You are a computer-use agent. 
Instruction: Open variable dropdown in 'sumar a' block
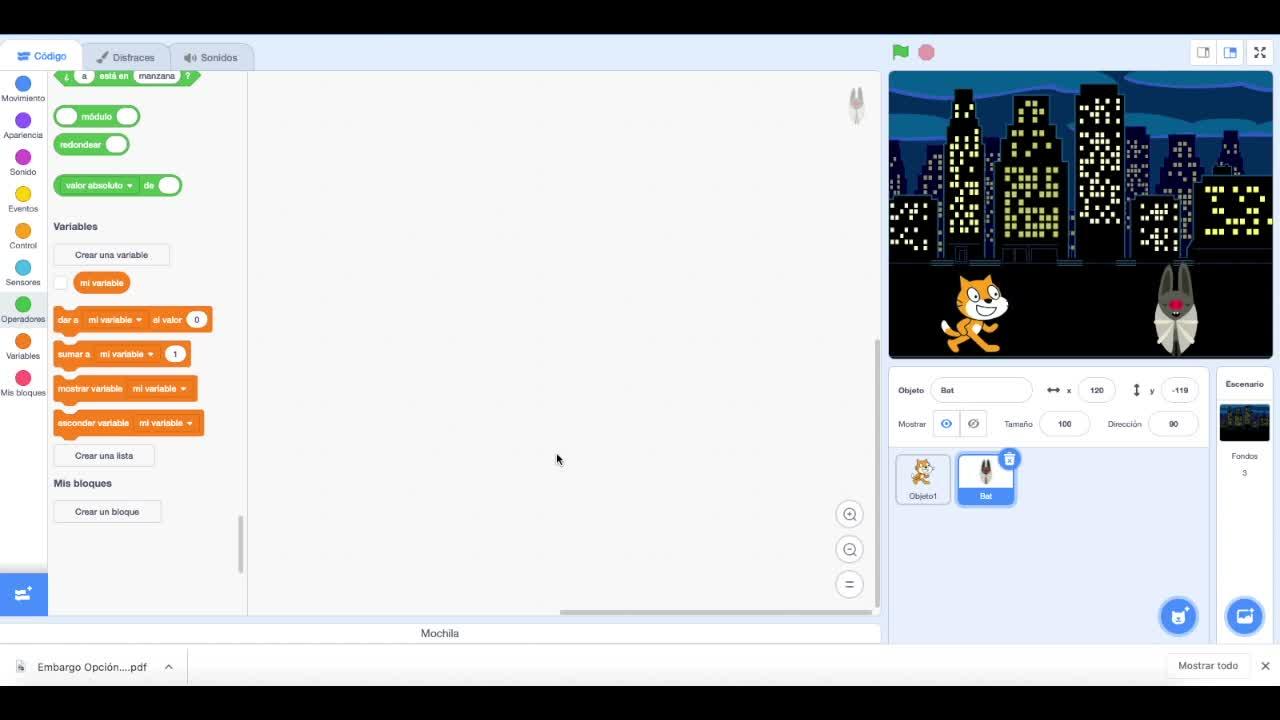126,354
